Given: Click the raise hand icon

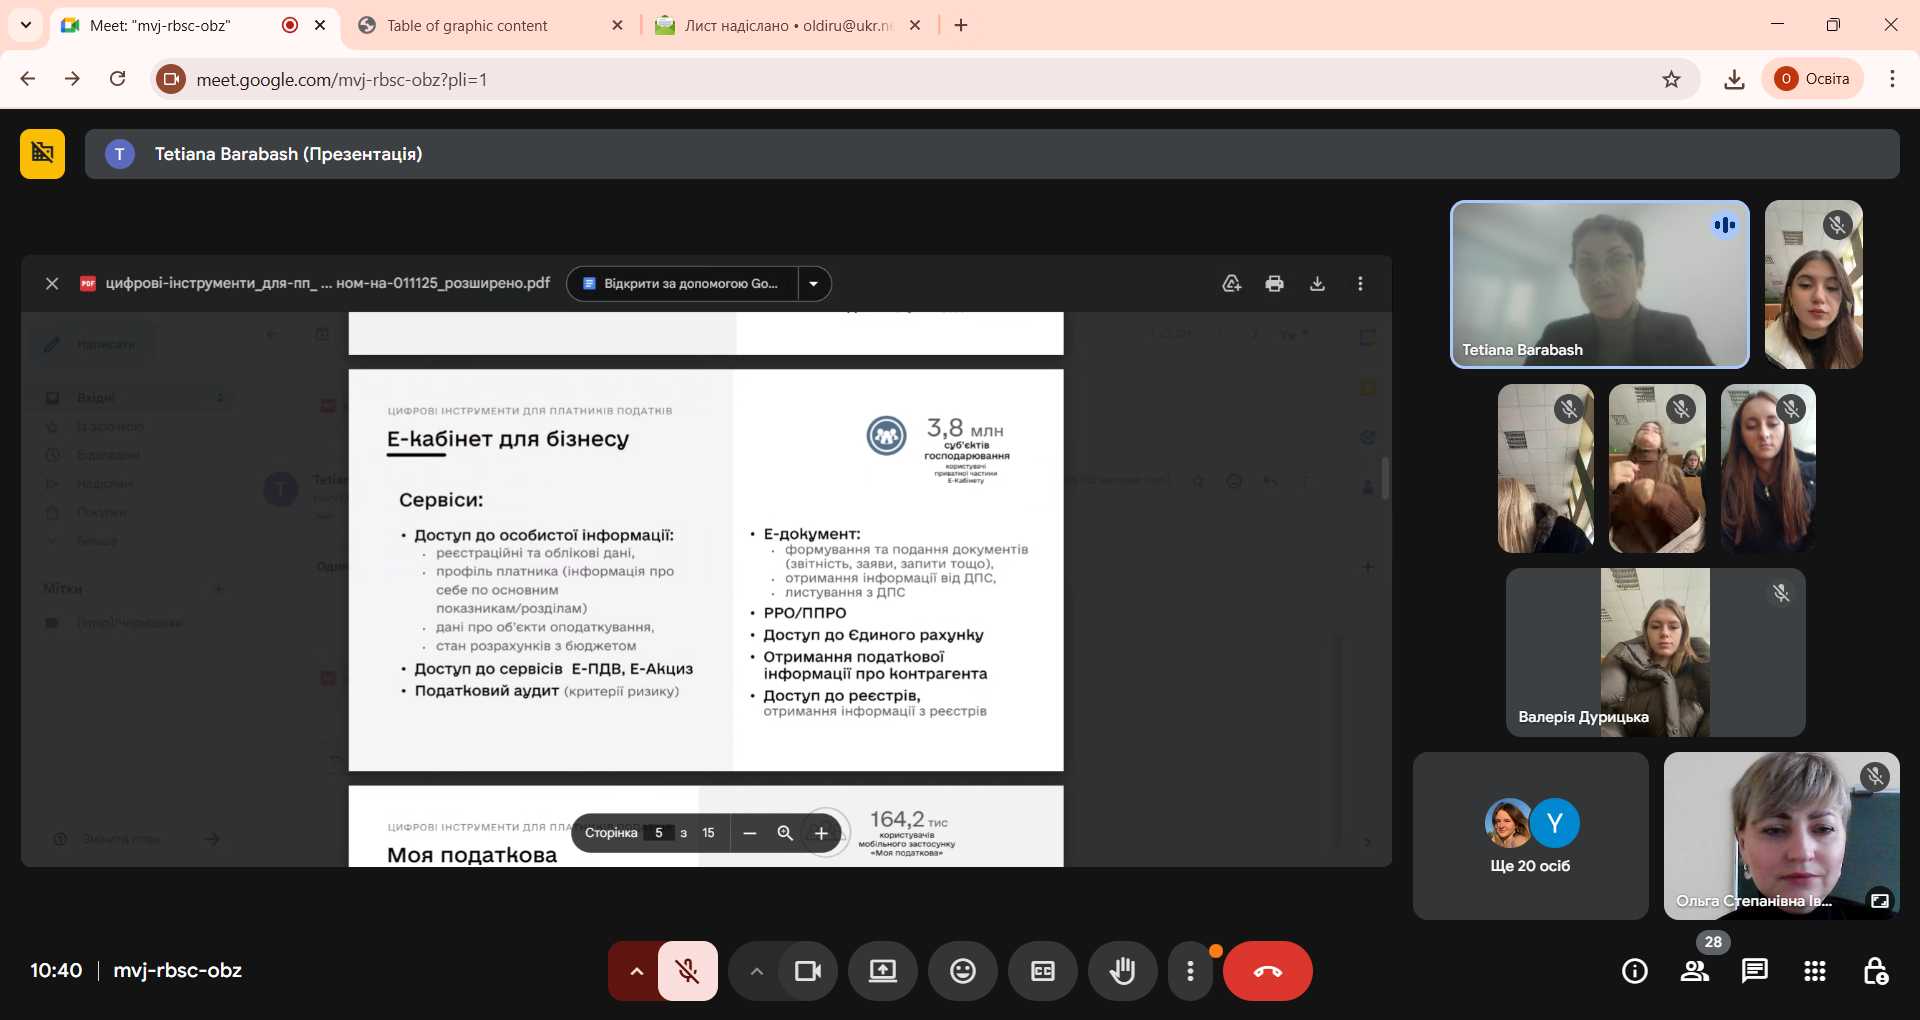Looking at the screenshot, I should coord(1122,971).
